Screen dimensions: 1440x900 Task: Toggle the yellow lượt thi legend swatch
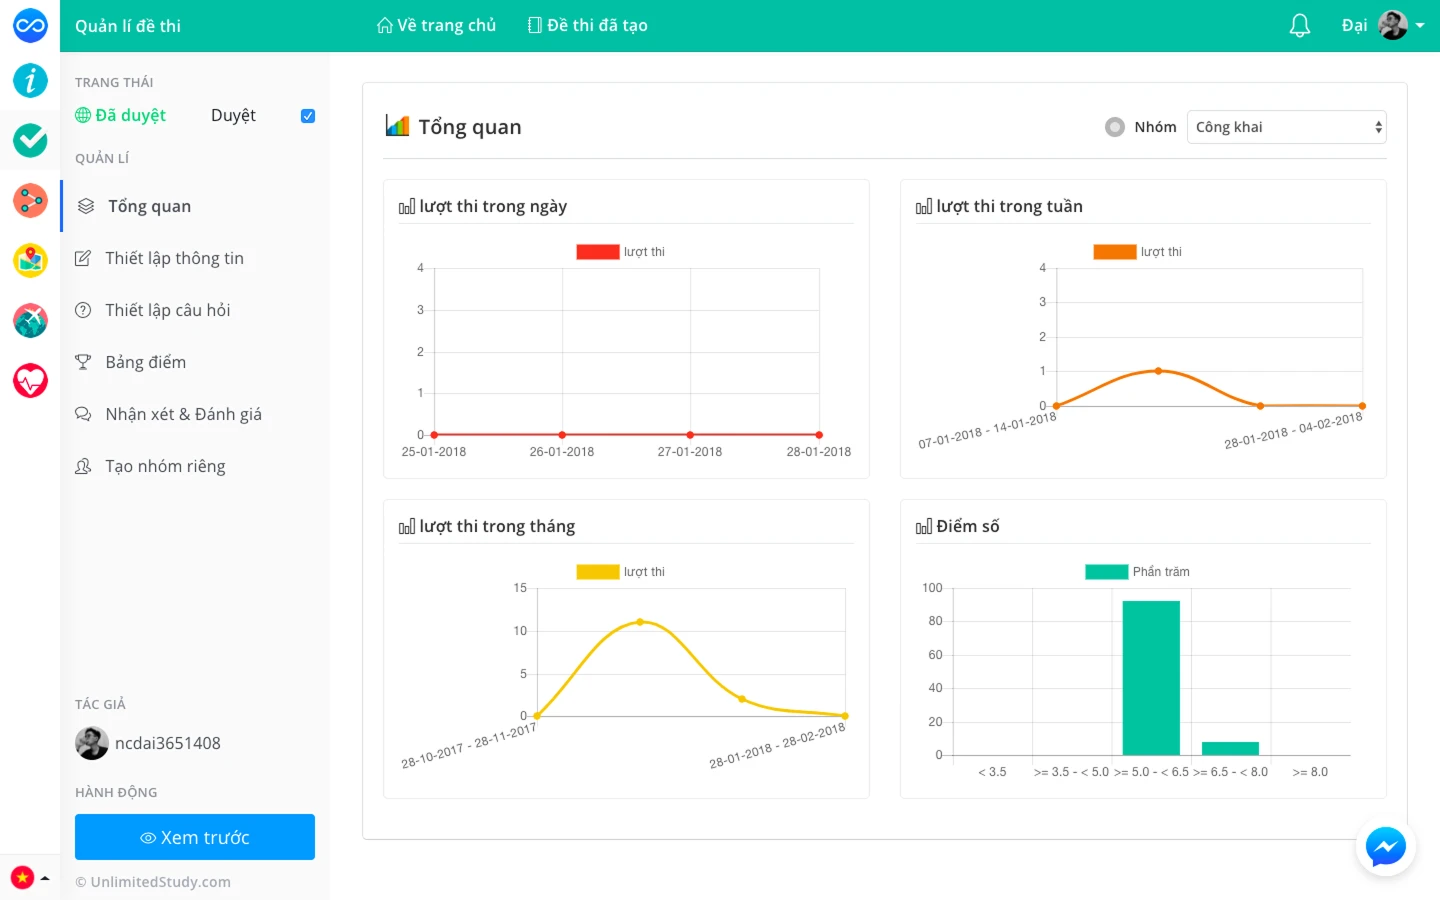(598, 572)
